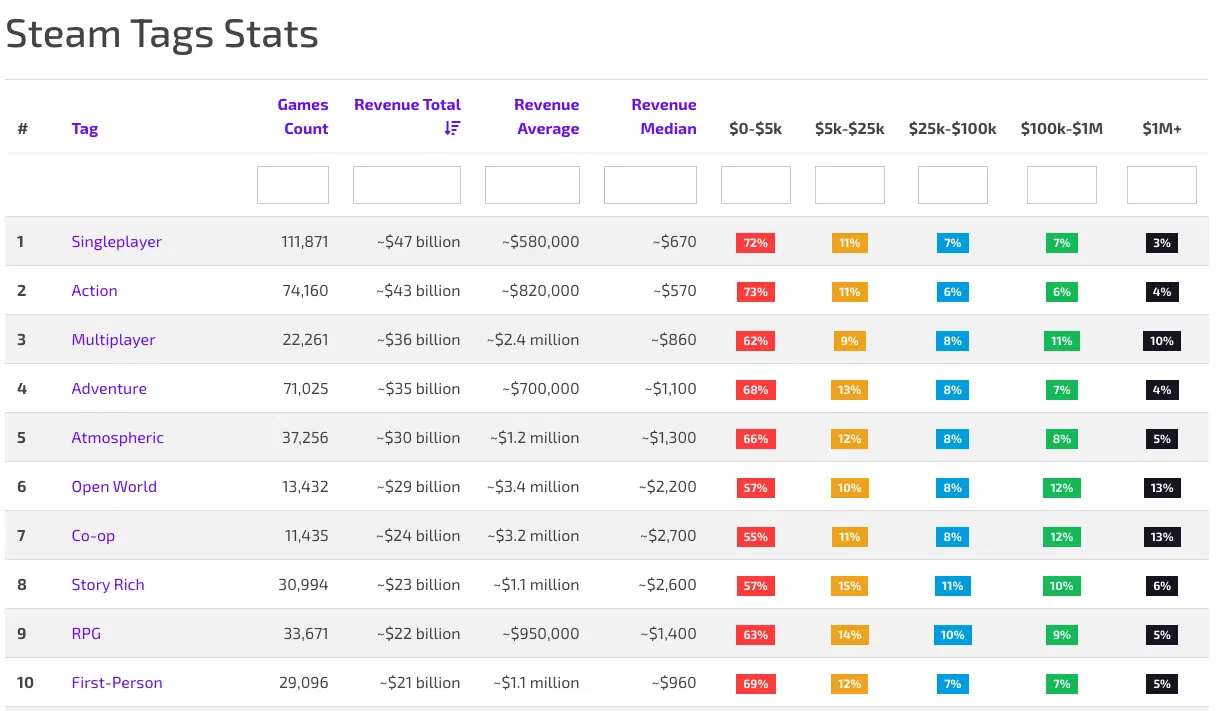
Task: Select the 30,994 games count cell
Action: pyautogui.click(x=303, y=585)
